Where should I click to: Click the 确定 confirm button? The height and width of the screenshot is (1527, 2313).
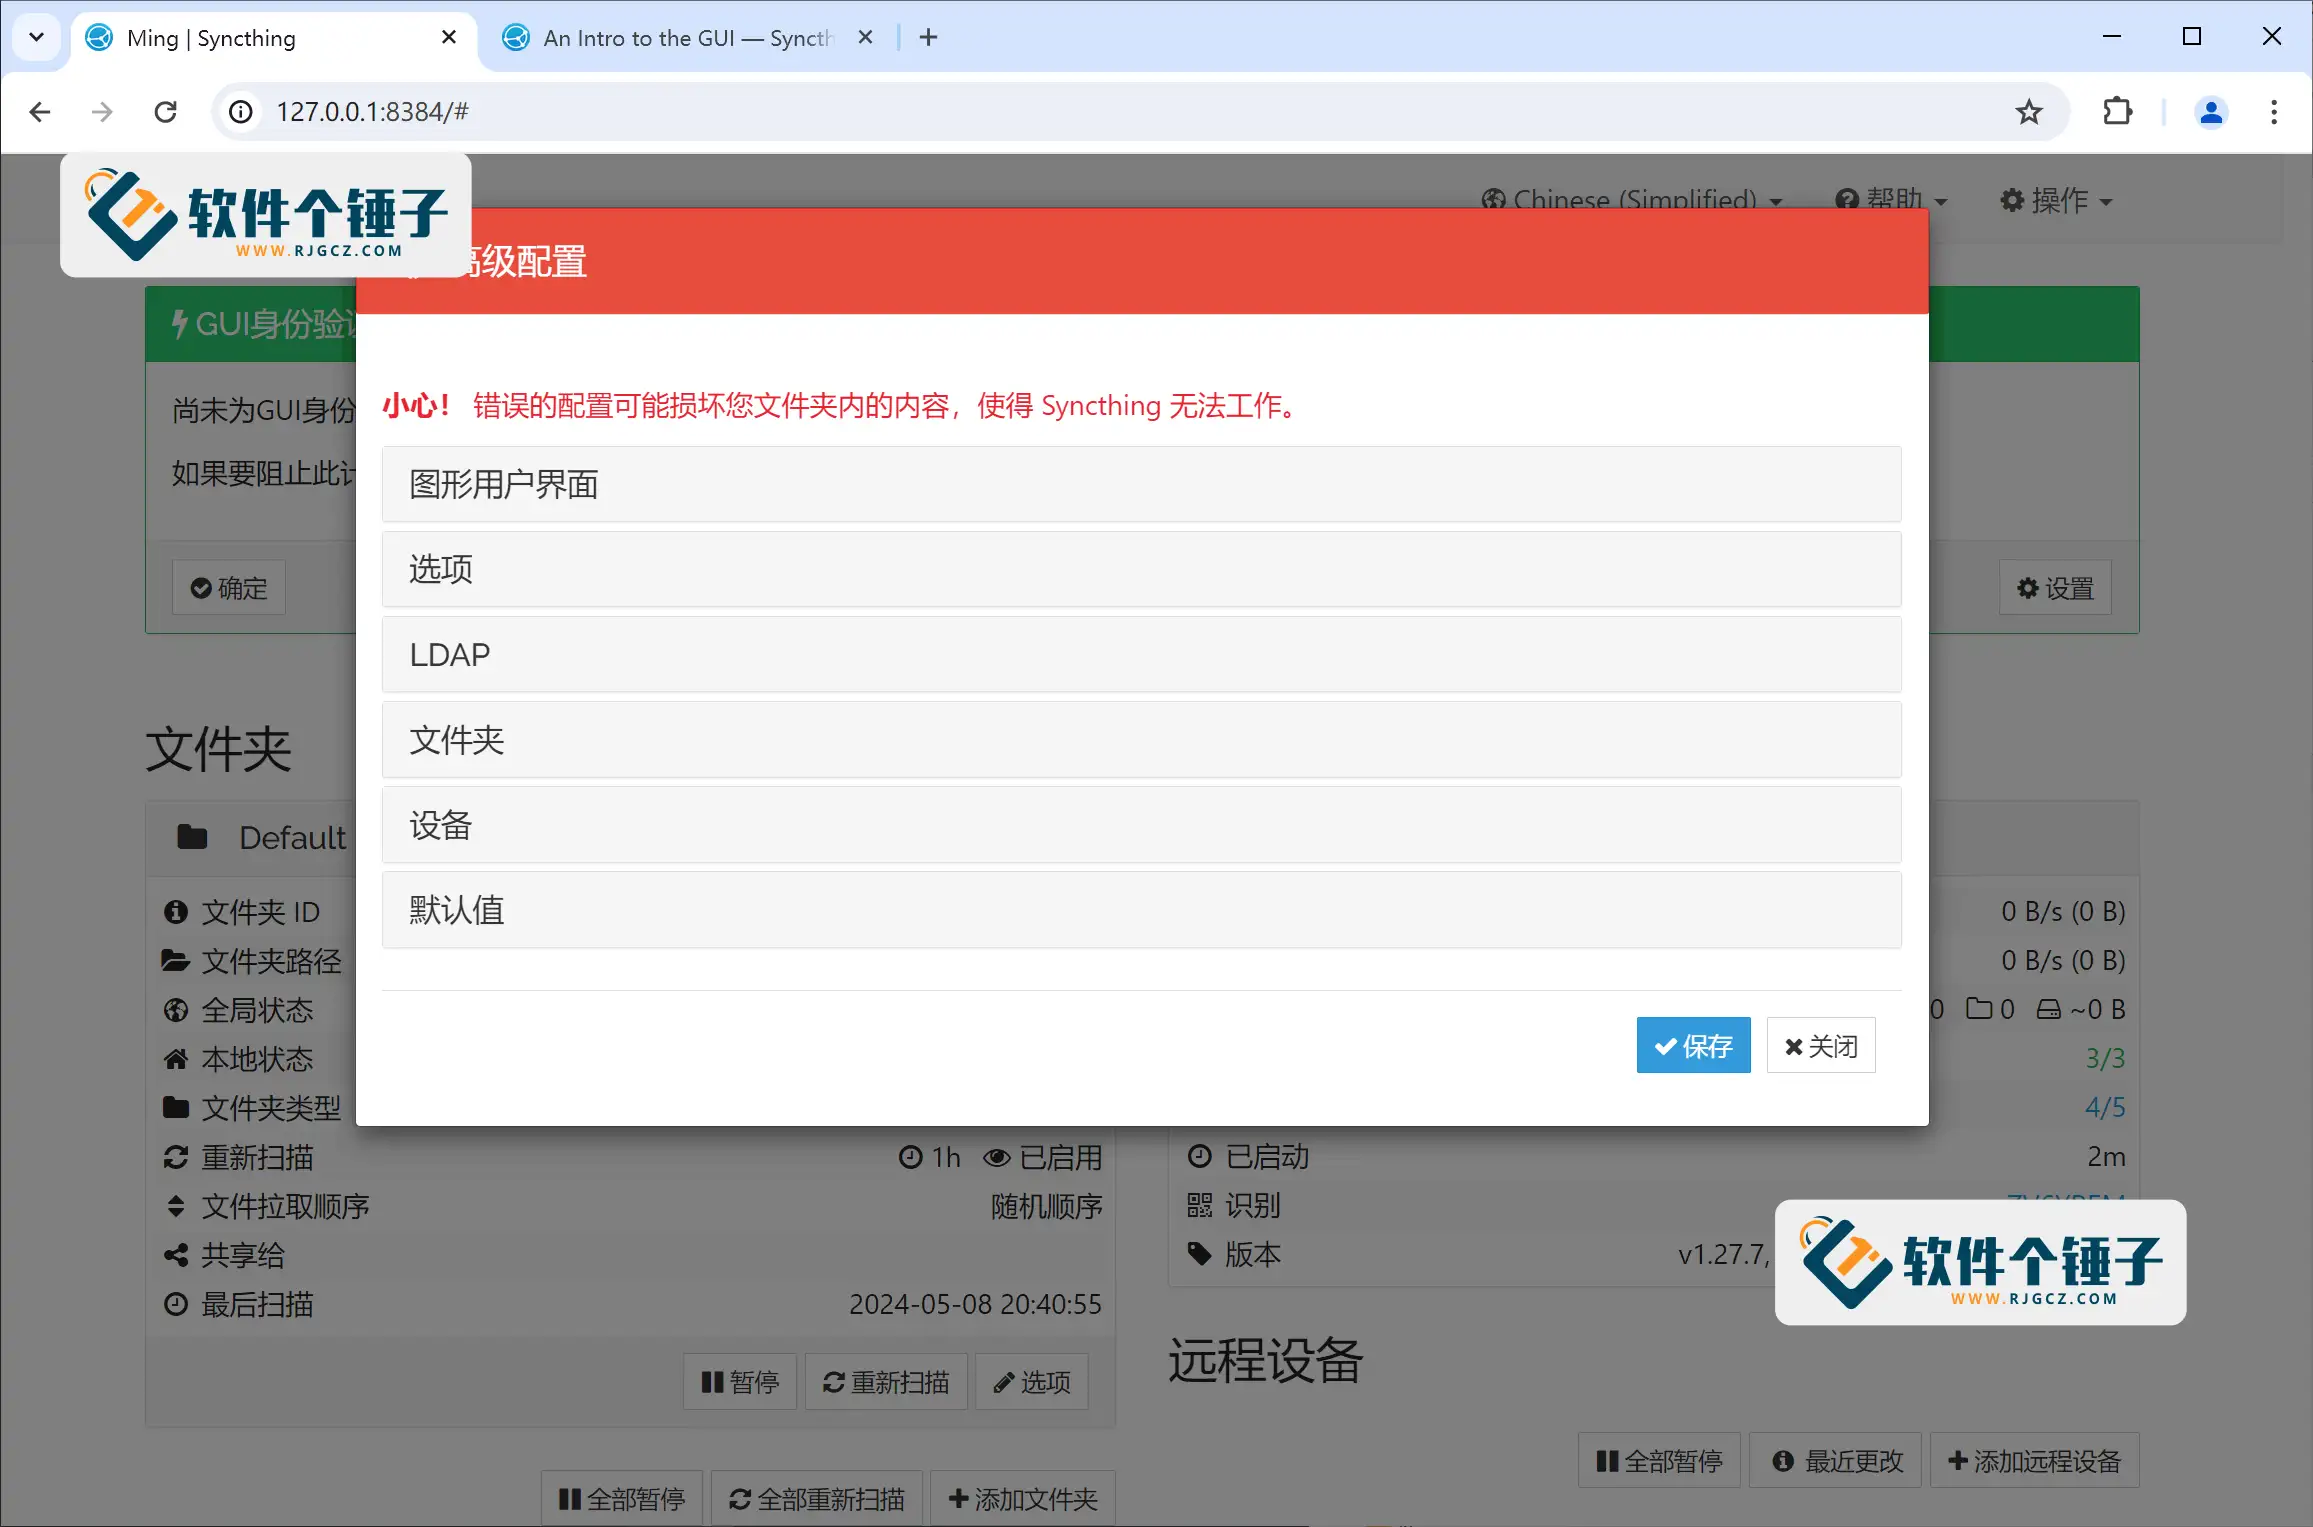point(229,588)
